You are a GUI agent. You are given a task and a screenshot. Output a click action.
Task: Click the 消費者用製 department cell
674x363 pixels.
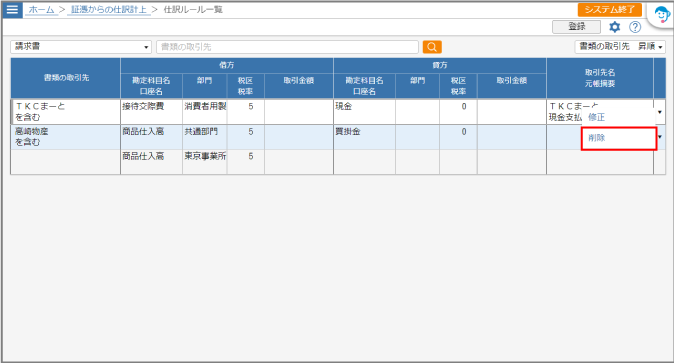coord(205,112)
